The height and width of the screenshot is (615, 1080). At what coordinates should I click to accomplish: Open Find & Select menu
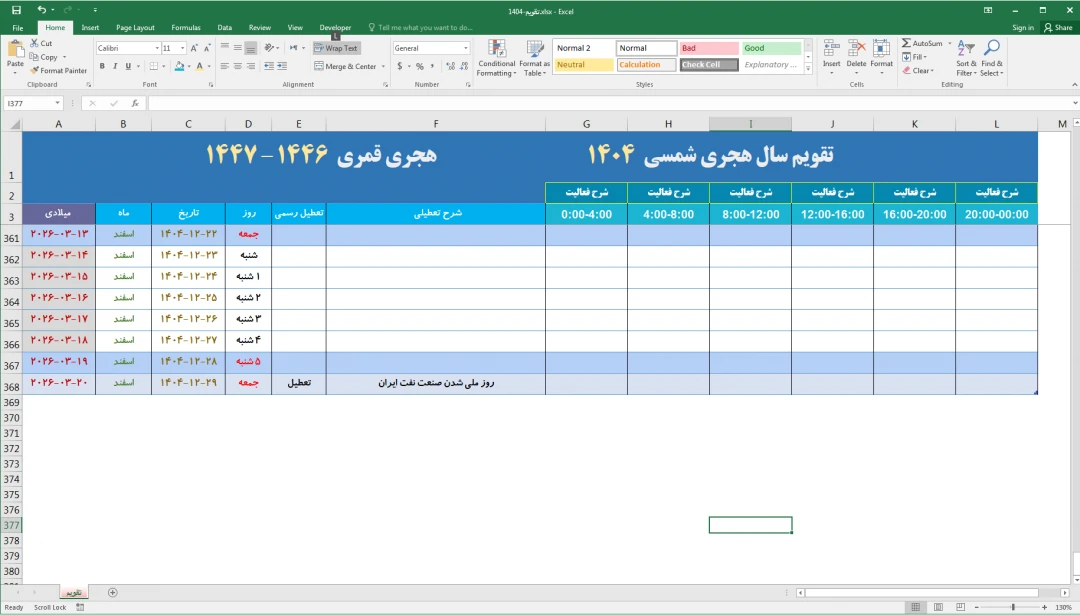991,58
